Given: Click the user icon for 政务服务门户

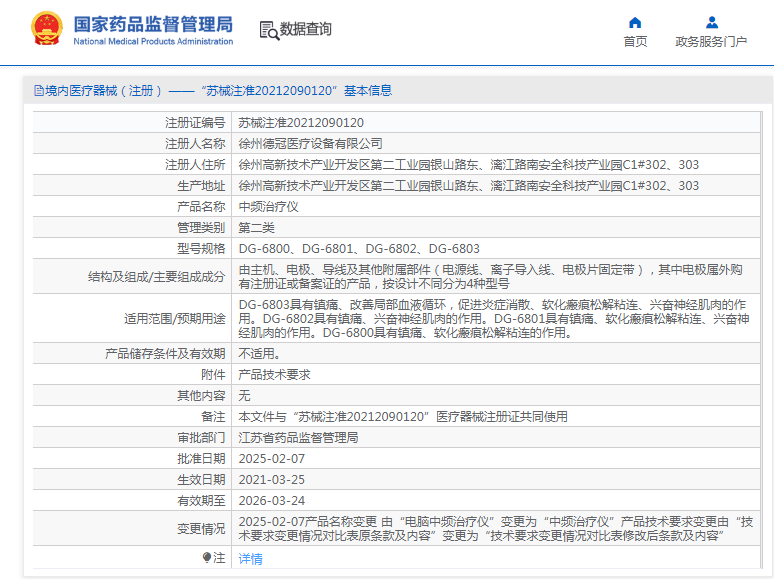Looking at the screenshot, I should coord(711,23).
